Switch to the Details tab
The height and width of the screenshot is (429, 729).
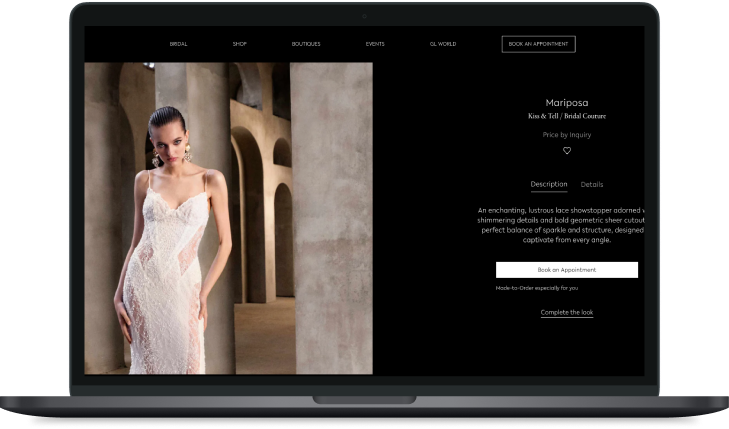click(x=592, y=184)
